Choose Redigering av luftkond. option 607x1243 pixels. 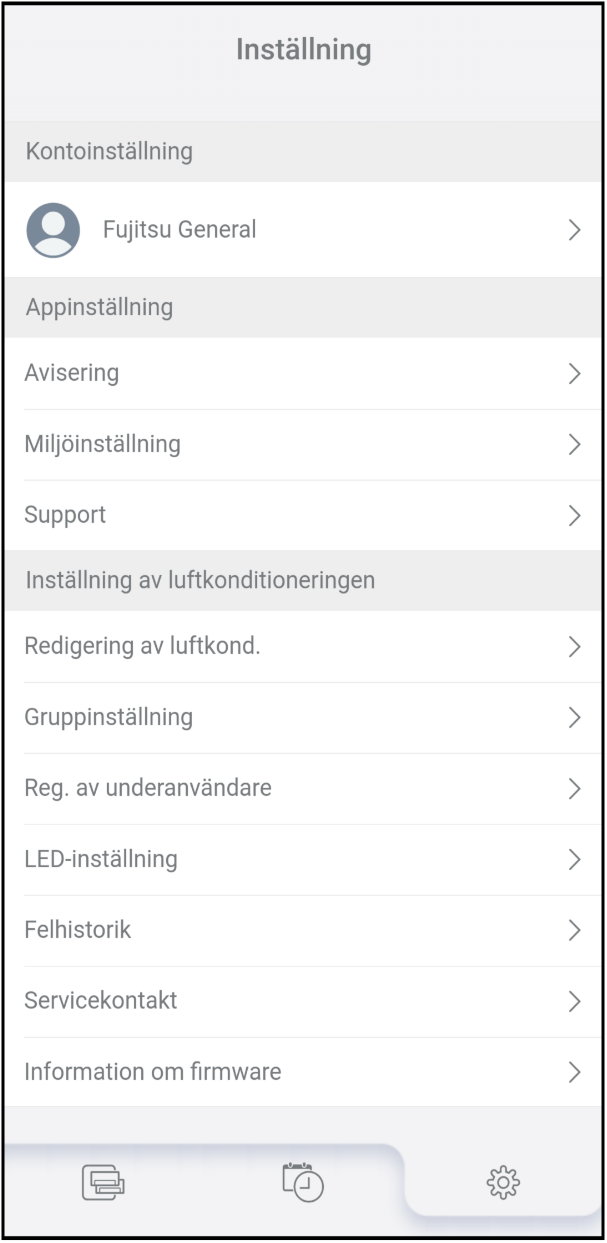pyautogui.click(x=142, y=647)
